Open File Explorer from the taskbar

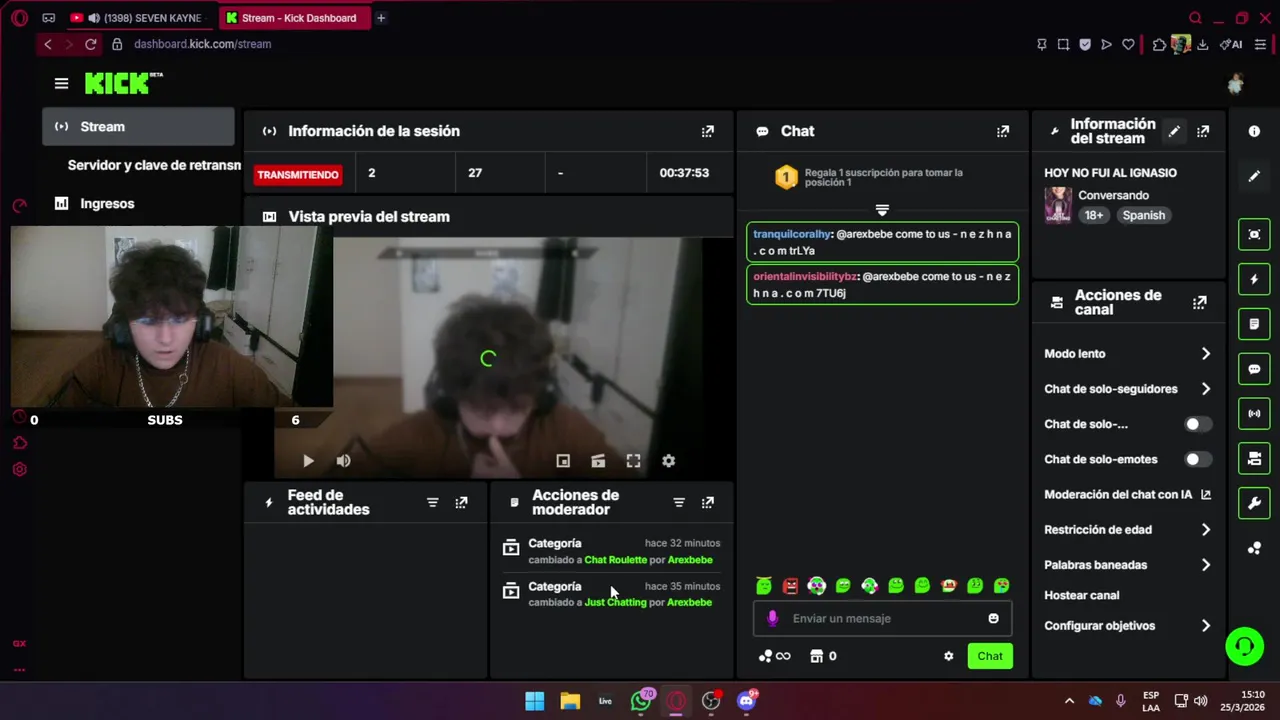click(x=570, y=701)
